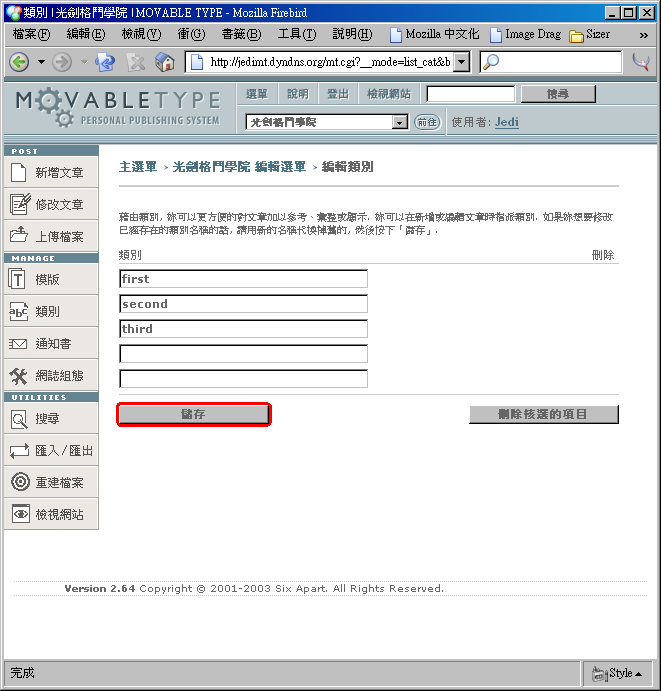Click the 刪除核選的項目 delete button

[544, 414]
